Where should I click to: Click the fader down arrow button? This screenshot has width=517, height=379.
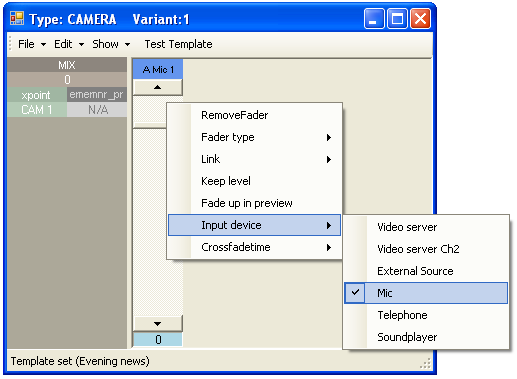pyautogui.click(x=158, y=323)
